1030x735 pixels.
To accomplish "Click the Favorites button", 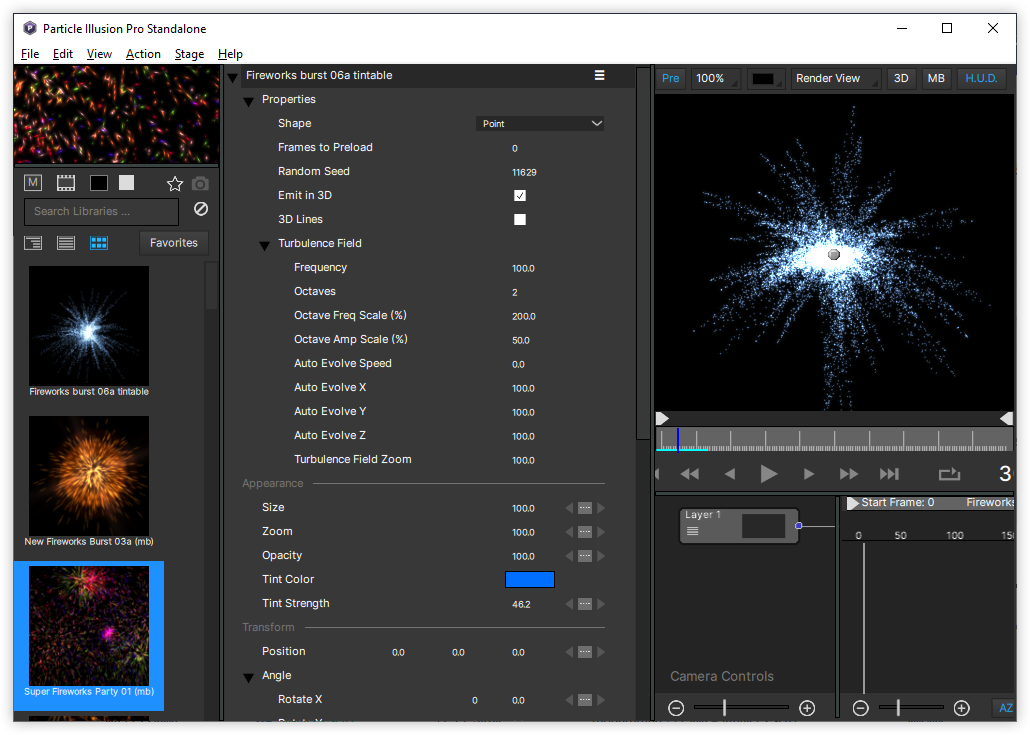I will tap(173, 243).
